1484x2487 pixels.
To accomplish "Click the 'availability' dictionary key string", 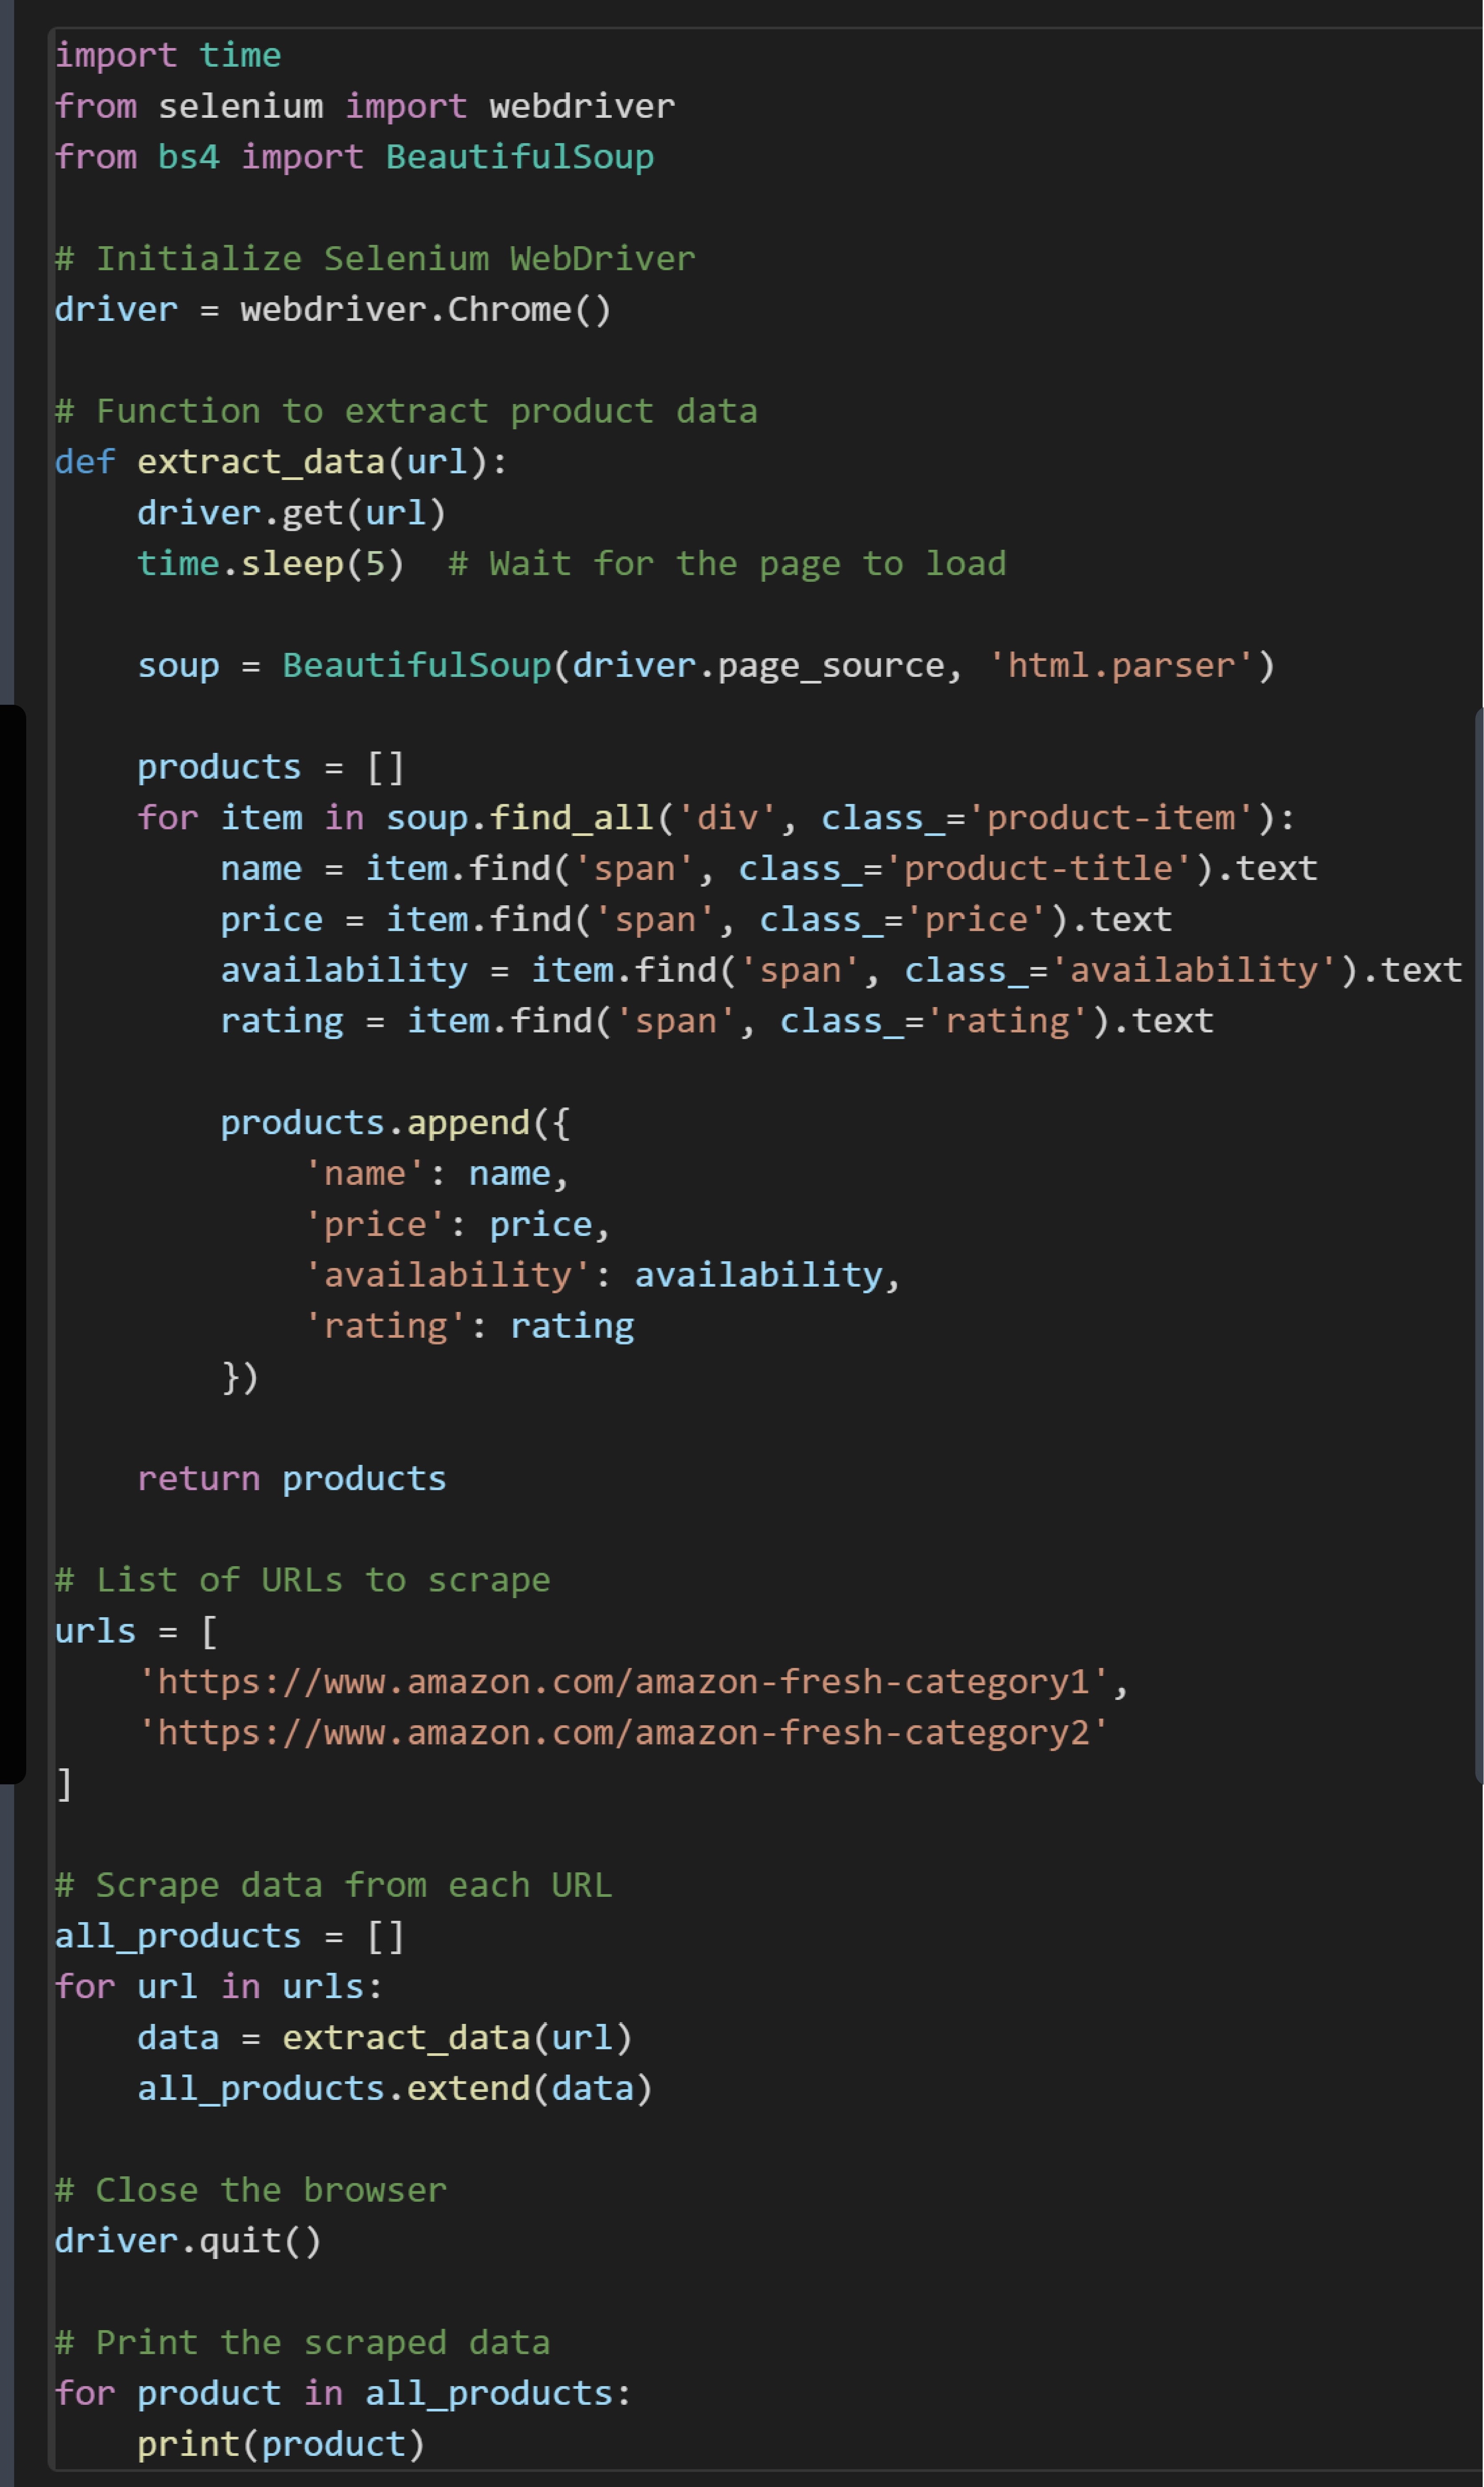I will click(447, 1275).
